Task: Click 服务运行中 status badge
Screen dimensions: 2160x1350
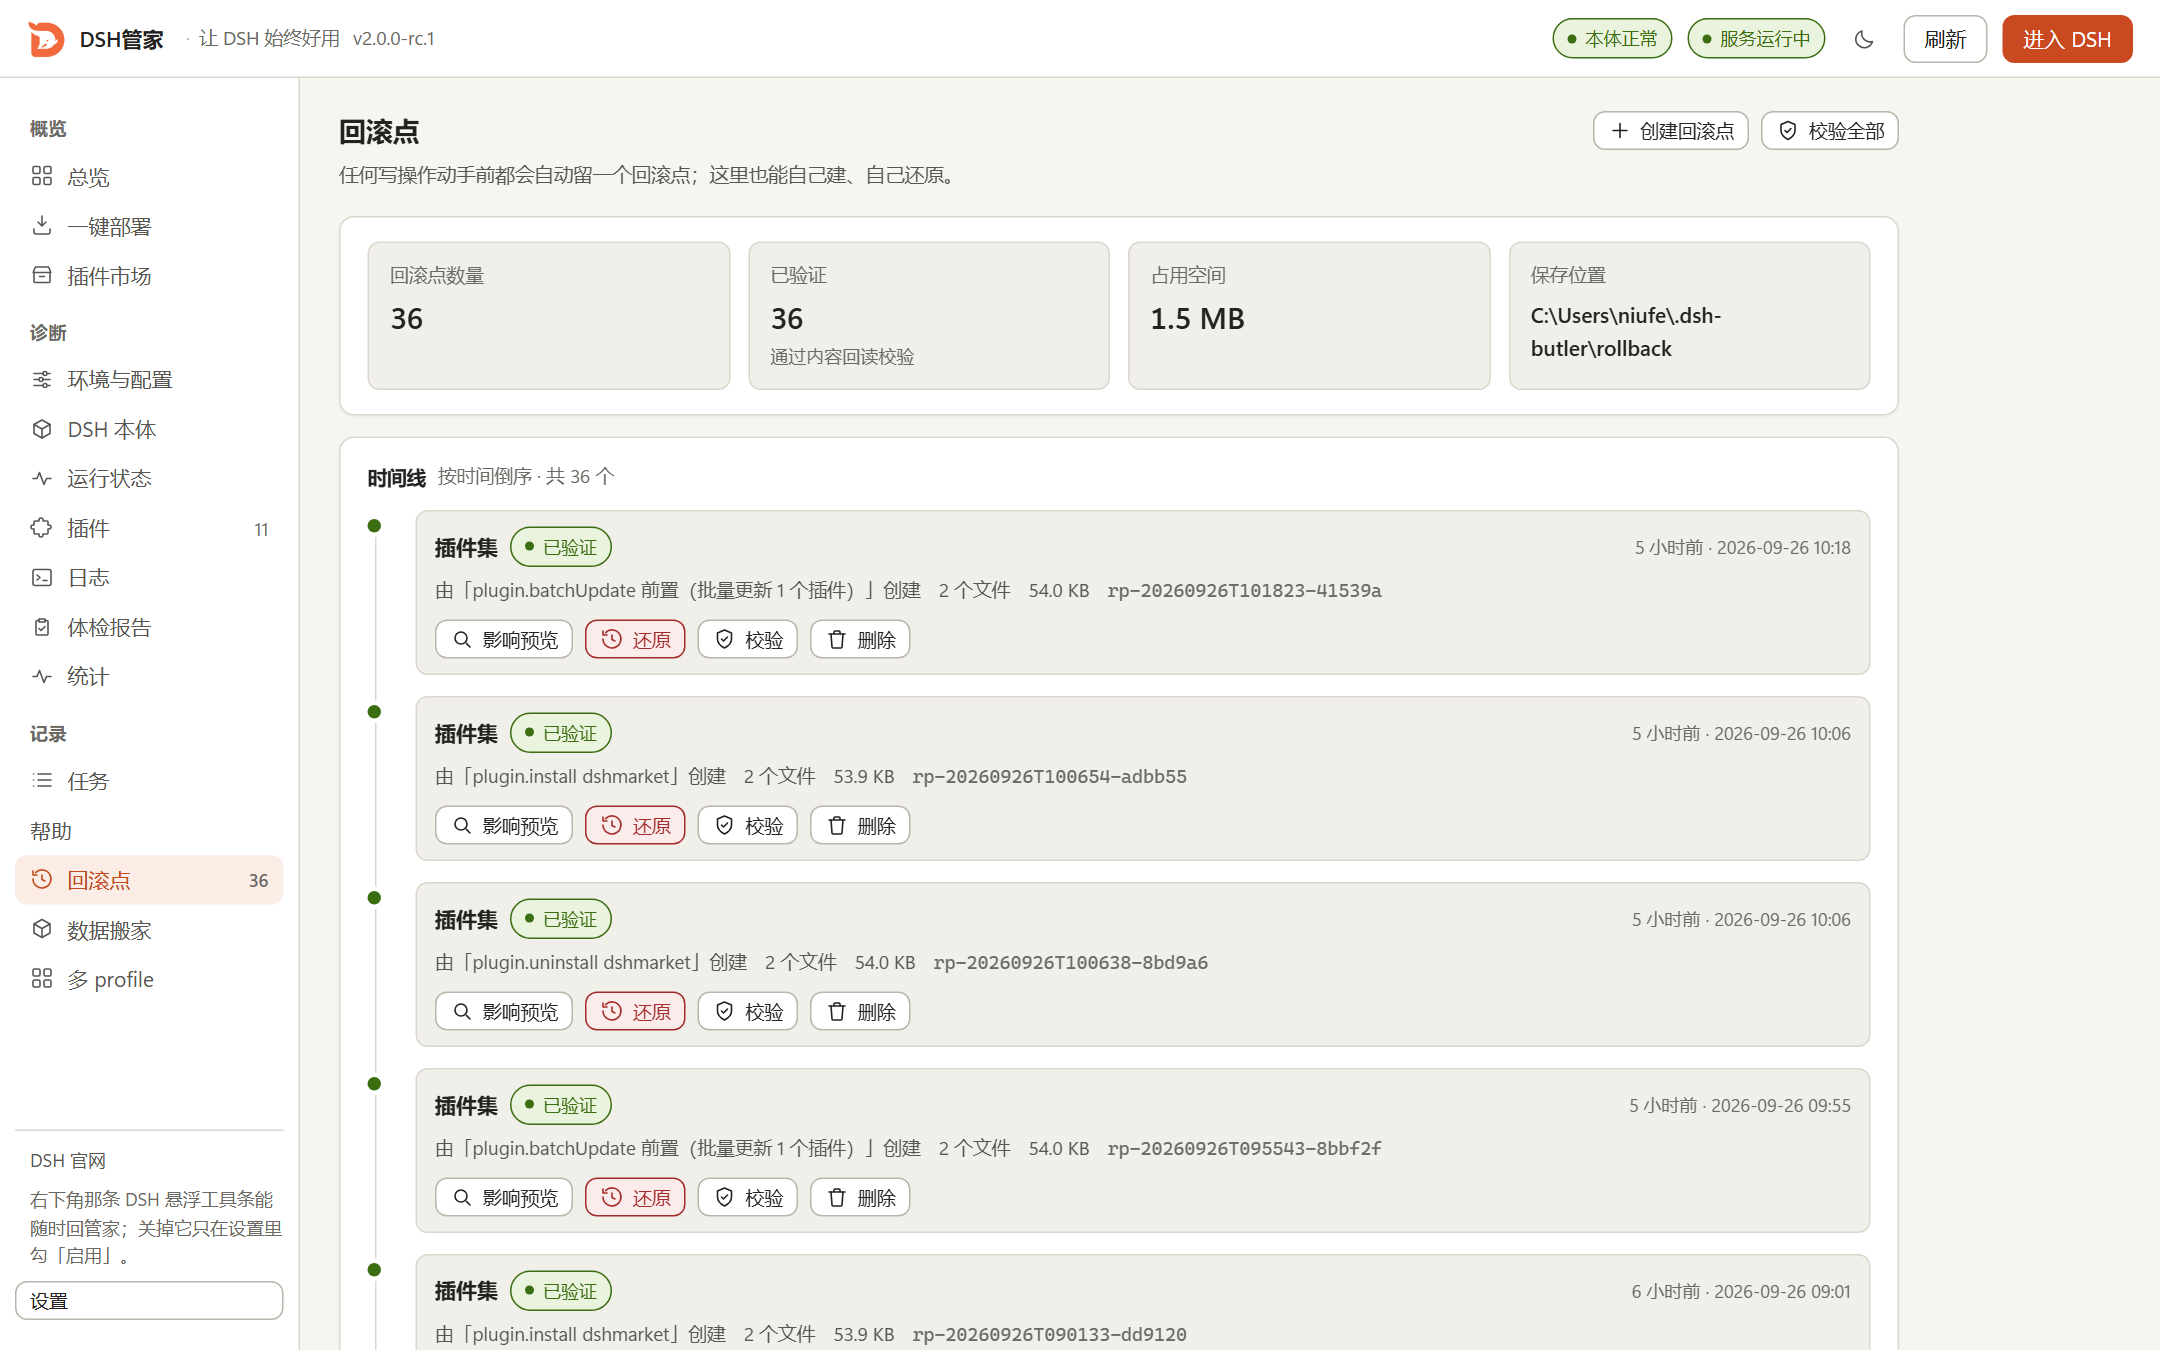Action: 1756,39
